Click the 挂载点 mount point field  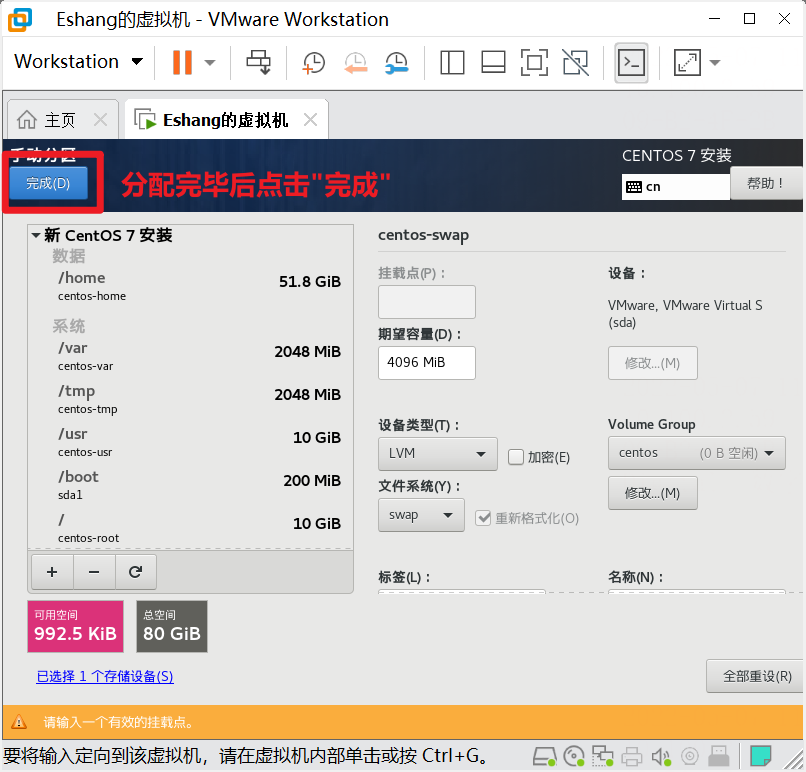point(427,302)
